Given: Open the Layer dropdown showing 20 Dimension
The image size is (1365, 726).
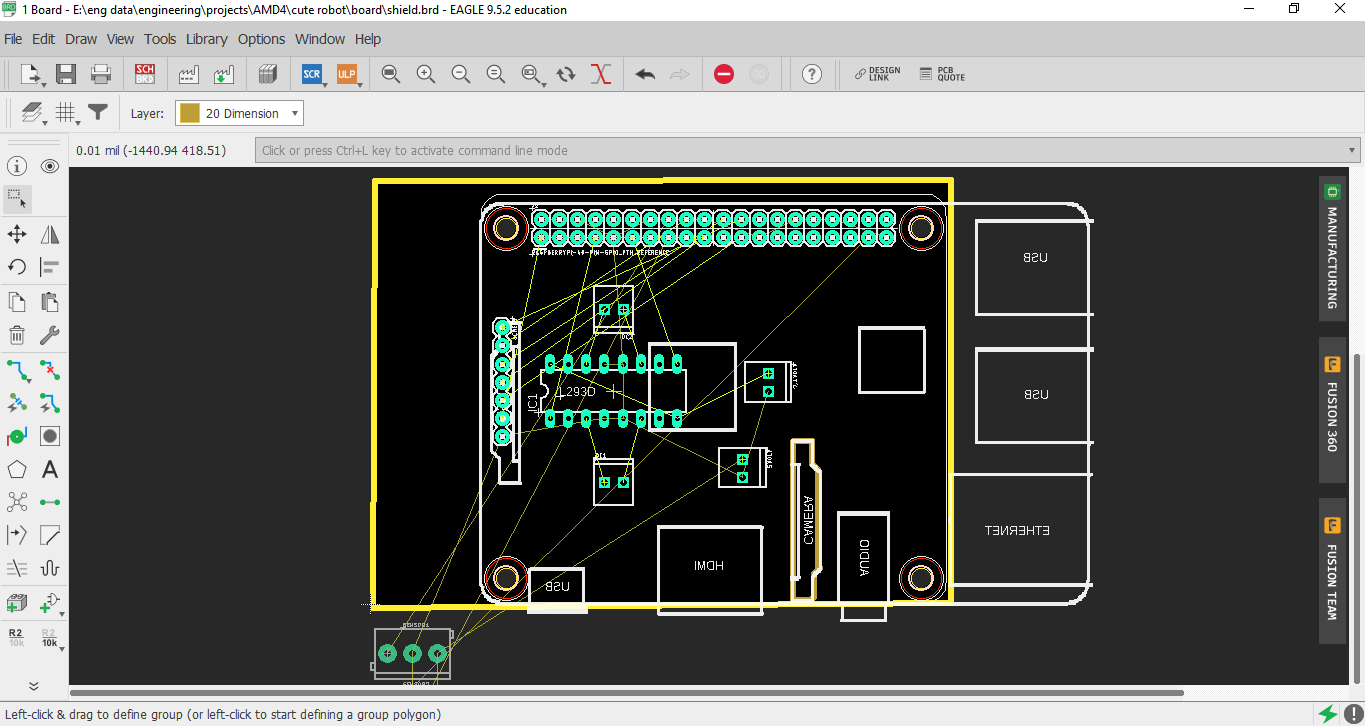Looking at the screenshot, I should tap(240, 113).
